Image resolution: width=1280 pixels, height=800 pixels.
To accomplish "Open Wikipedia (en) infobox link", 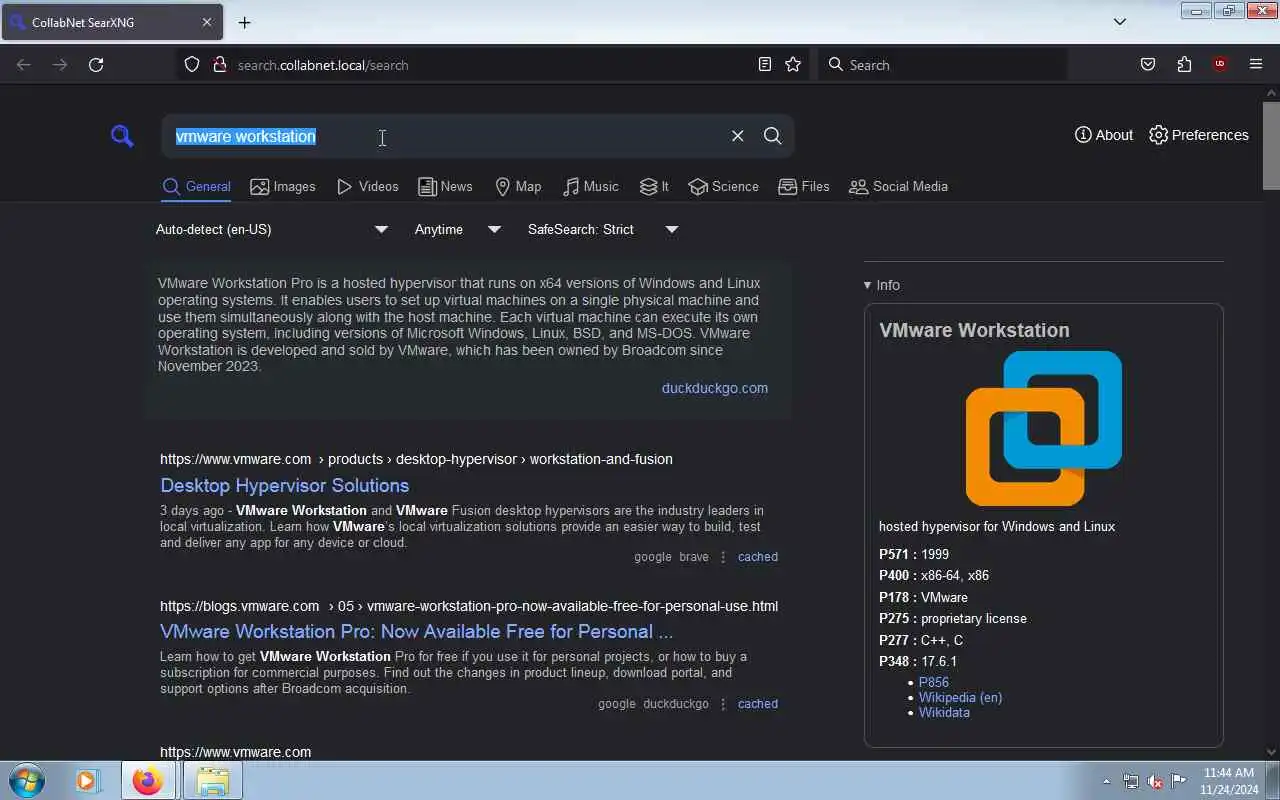I will [x=960, y=697].
